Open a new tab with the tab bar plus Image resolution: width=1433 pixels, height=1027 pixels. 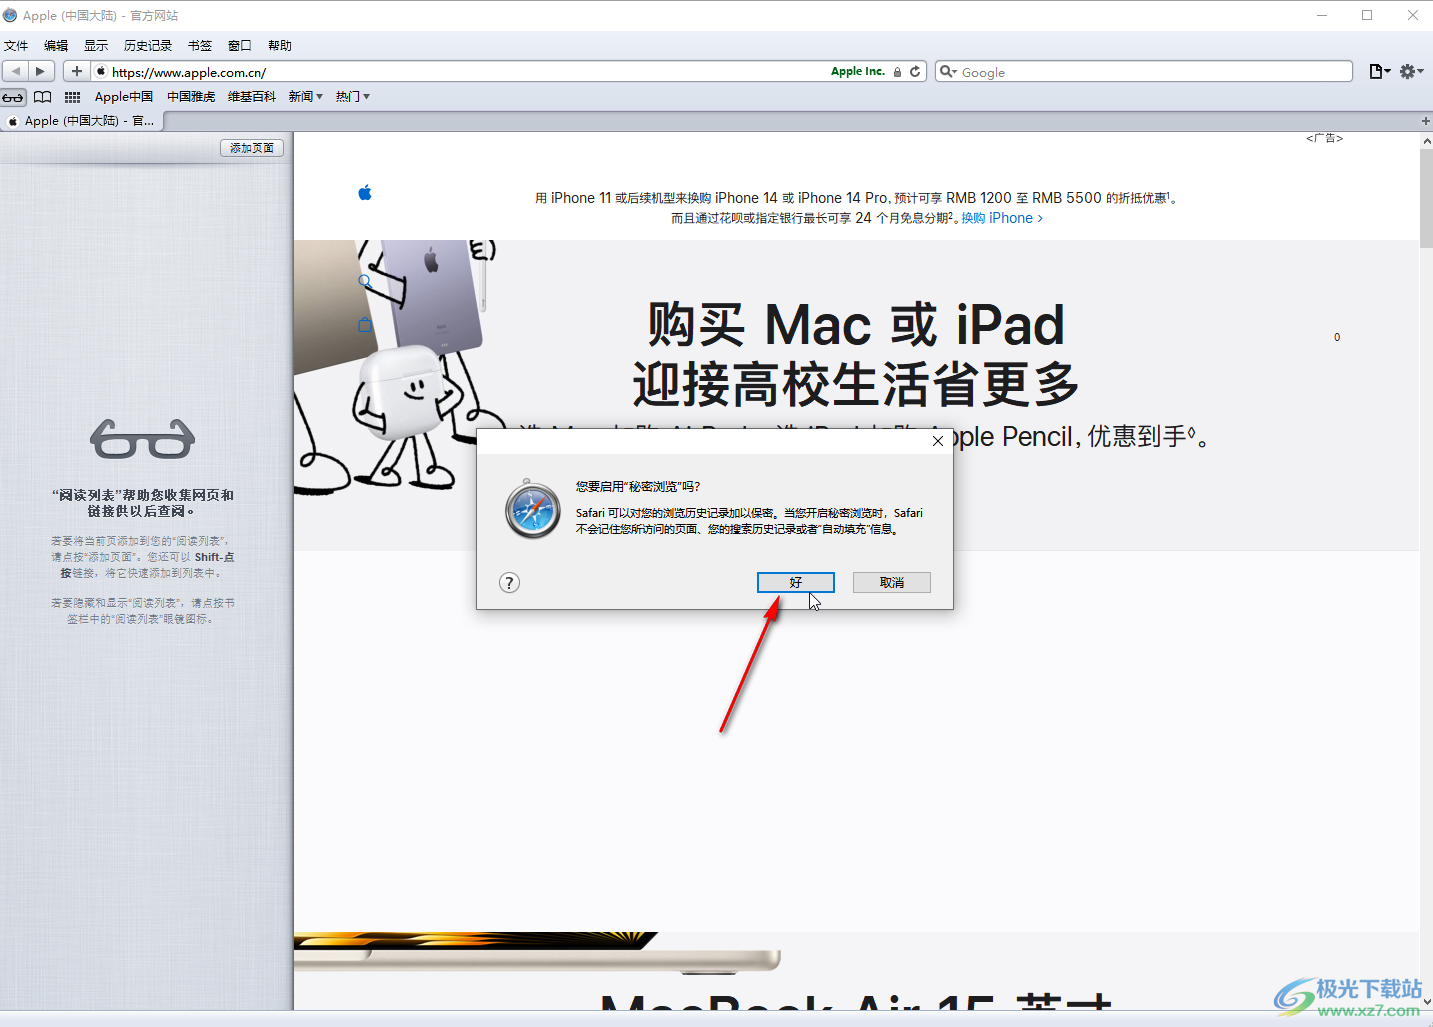1425,121
